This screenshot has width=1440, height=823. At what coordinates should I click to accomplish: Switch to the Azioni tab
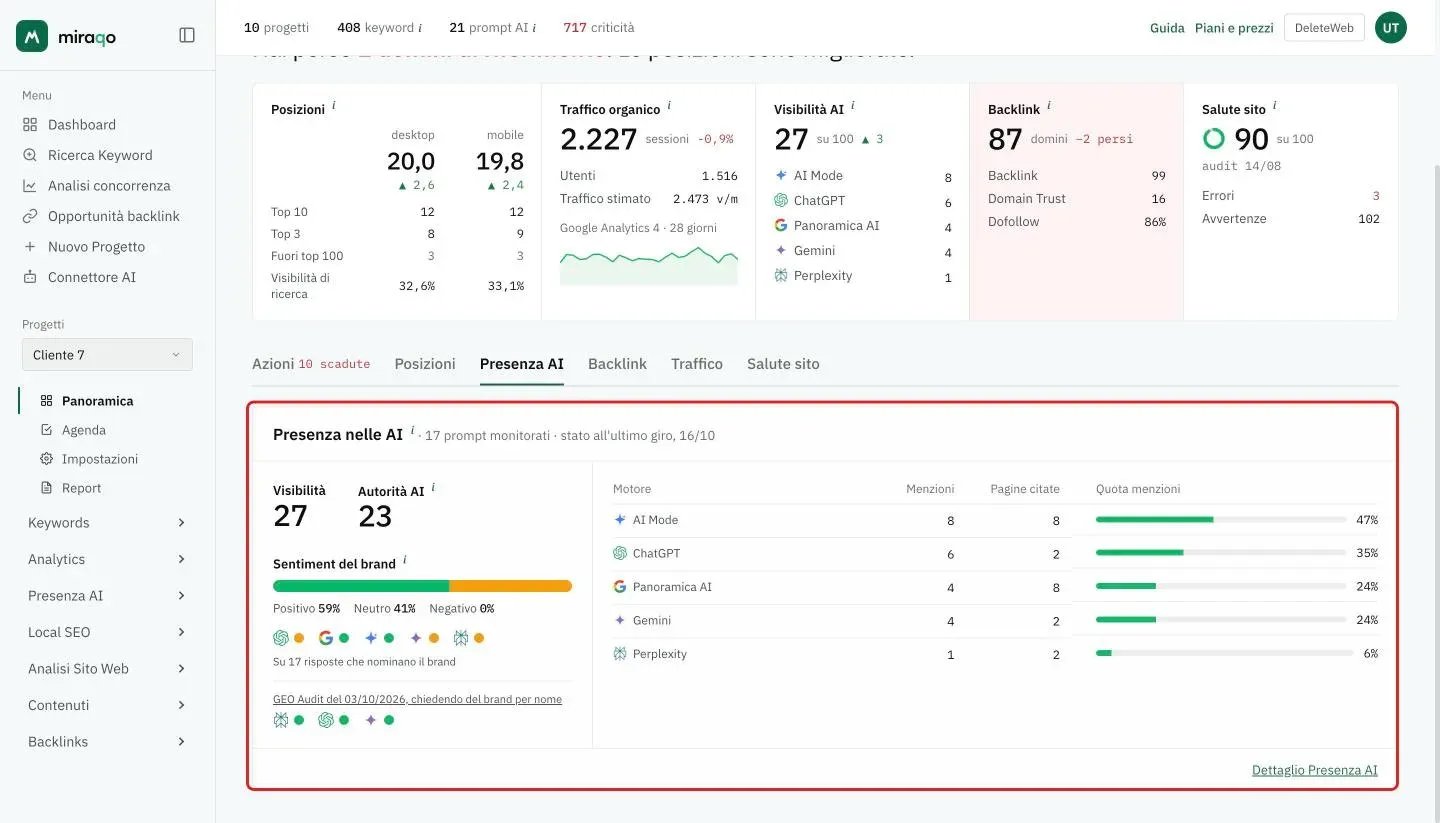311,364
